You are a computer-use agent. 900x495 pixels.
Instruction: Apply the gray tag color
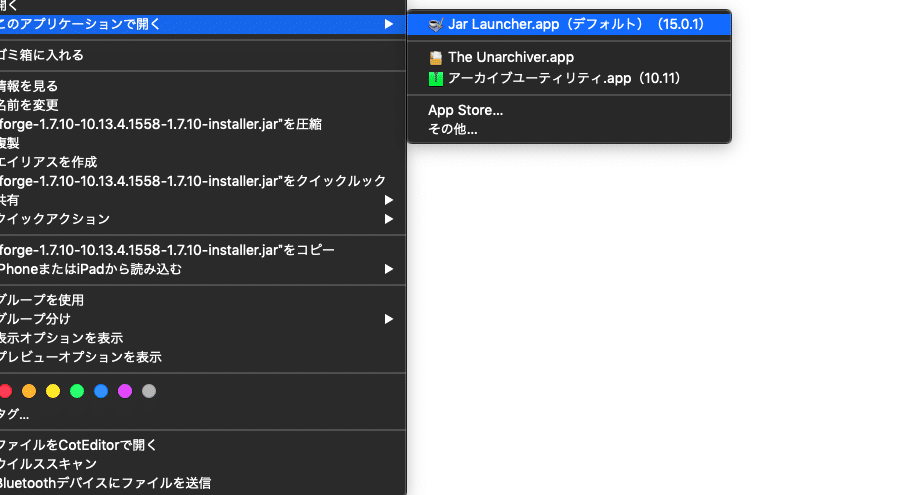pyautogui.click(x=149, y=391)
